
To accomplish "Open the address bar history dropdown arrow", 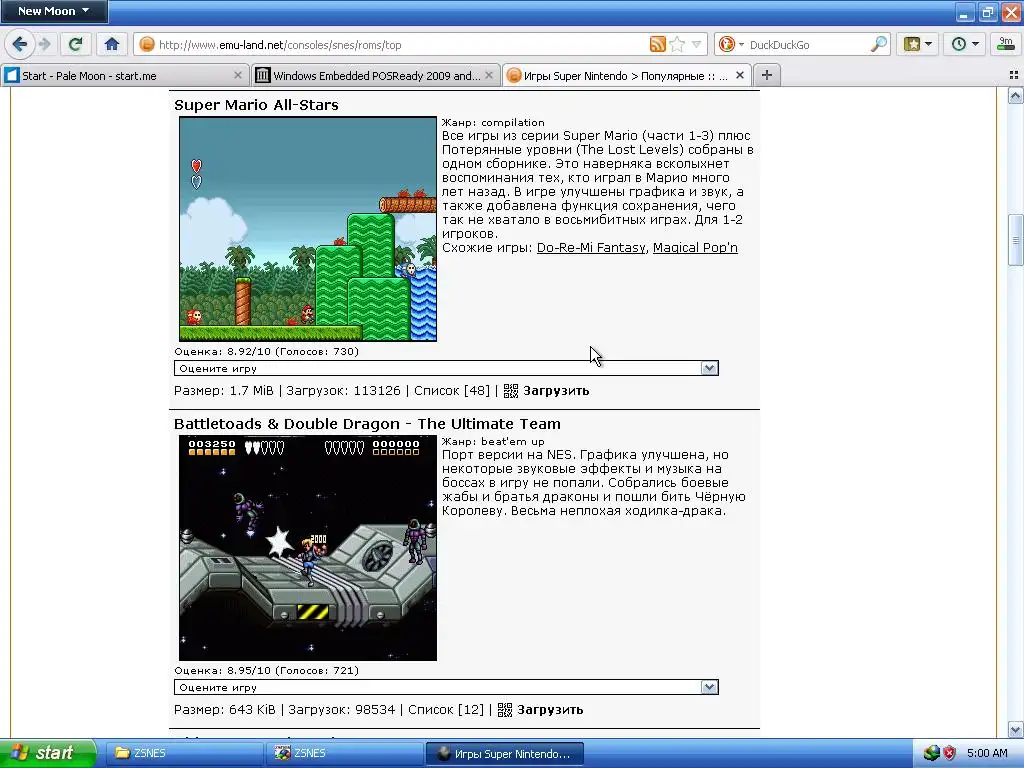I will tap(697, 44).
